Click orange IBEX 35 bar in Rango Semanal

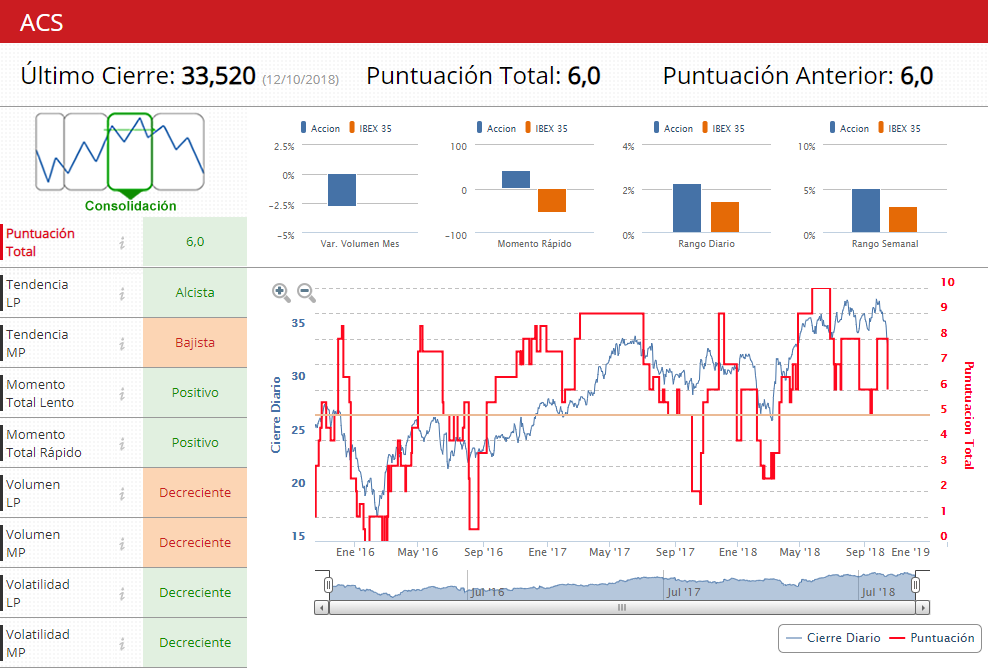(903, 220)
